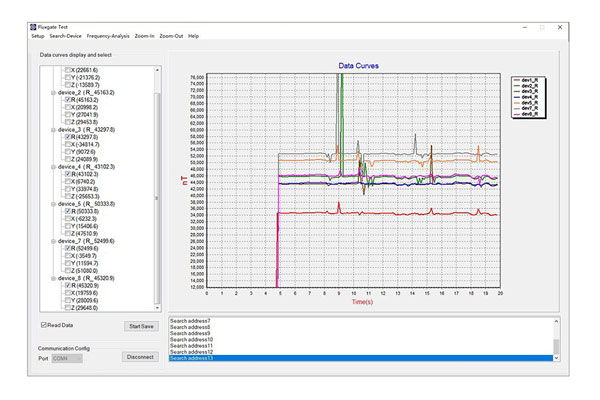The image size is (600, 400).
Task: Zoom out using the Zoom-Out menu
Action: point(171,36)
